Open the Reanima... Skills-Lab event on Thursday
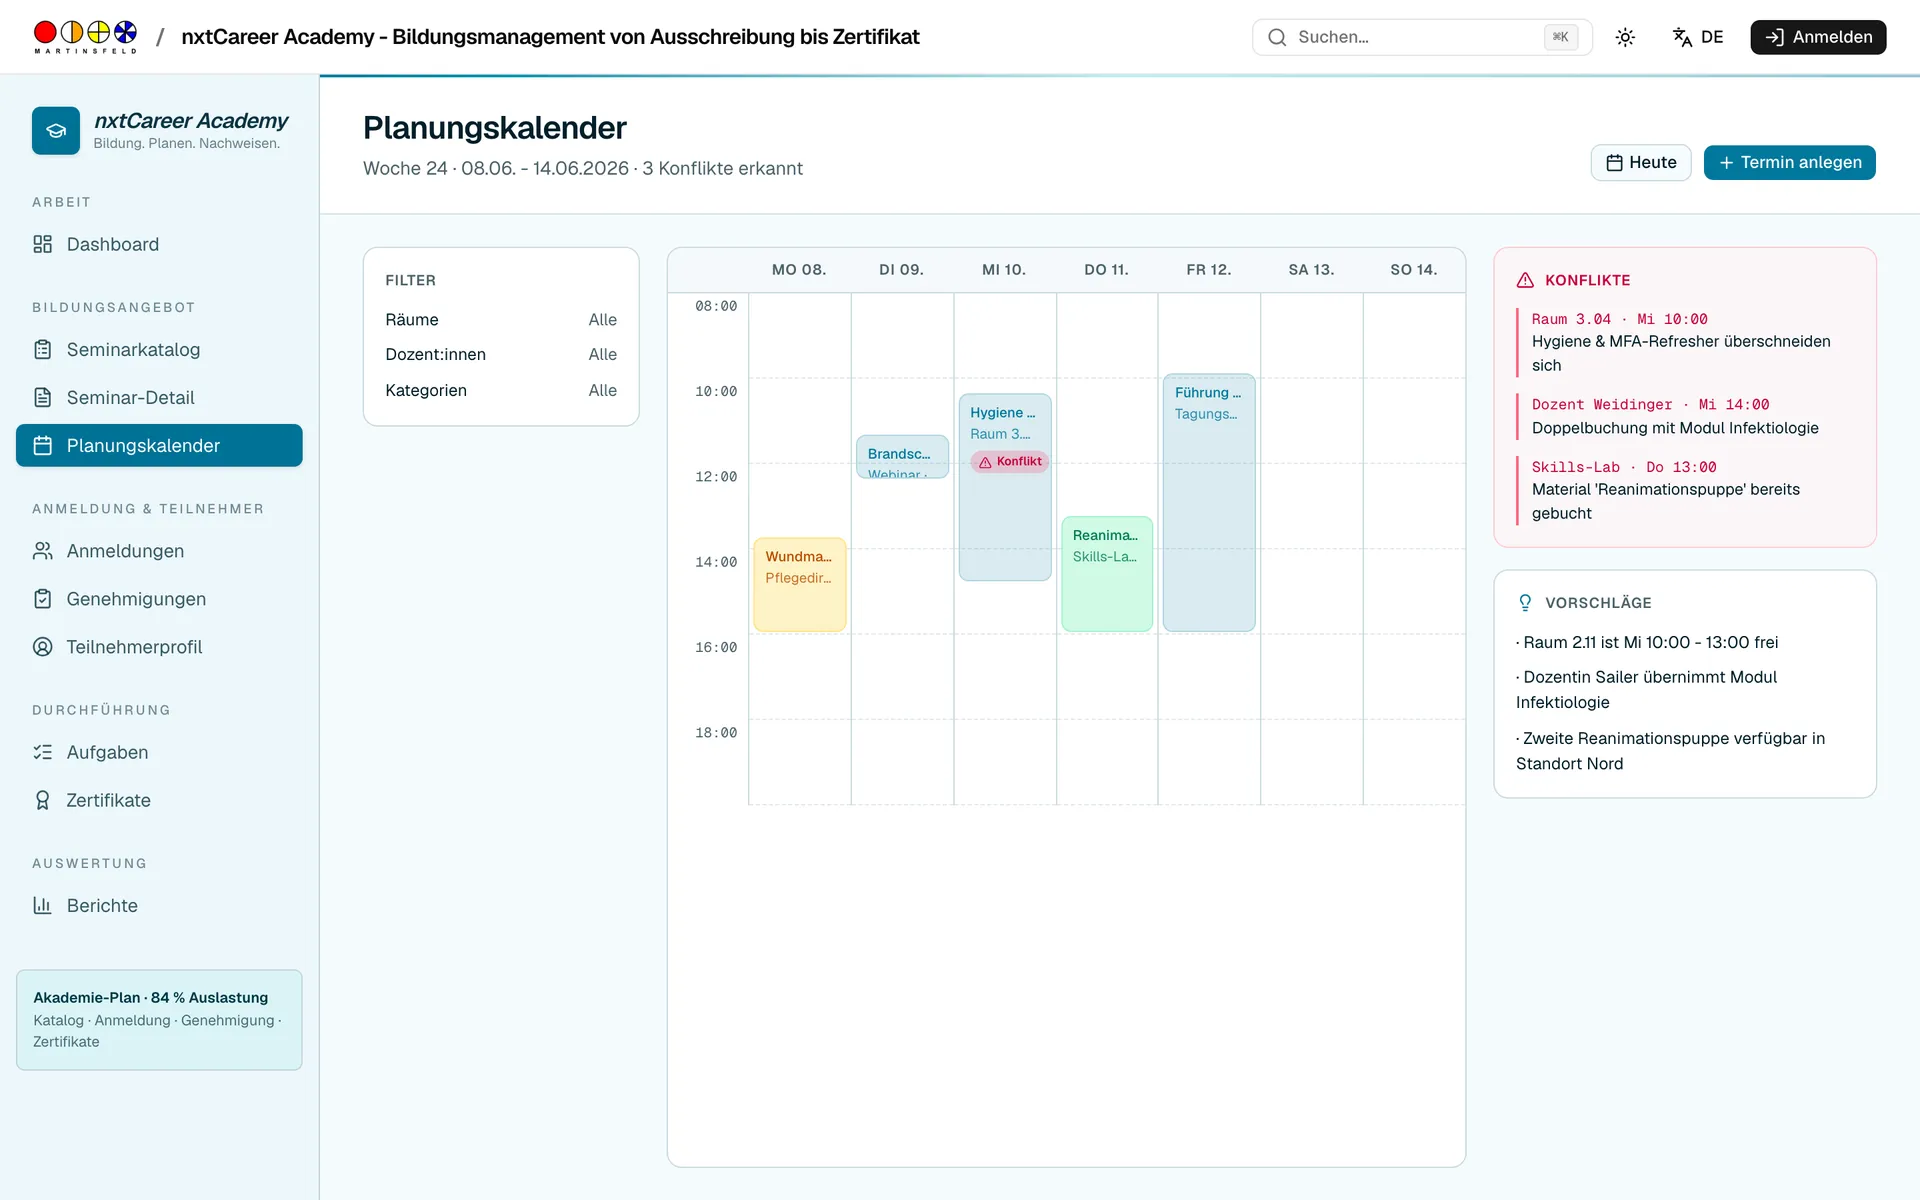The height and width of the screenshot is (1200, 1920). coord(1107,574)
